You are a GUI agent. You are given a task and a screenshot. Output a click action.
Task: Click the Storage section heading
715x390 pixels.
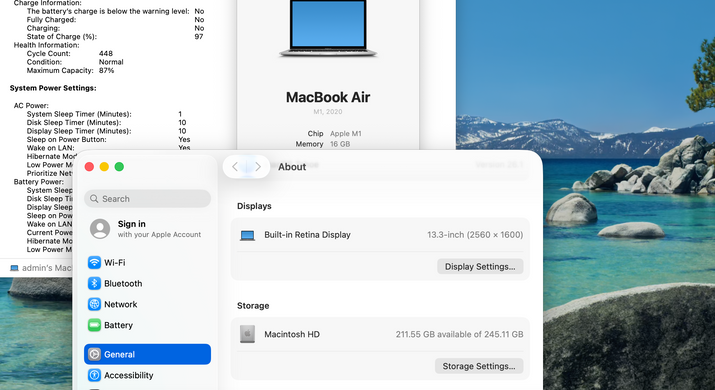[253, 306]
